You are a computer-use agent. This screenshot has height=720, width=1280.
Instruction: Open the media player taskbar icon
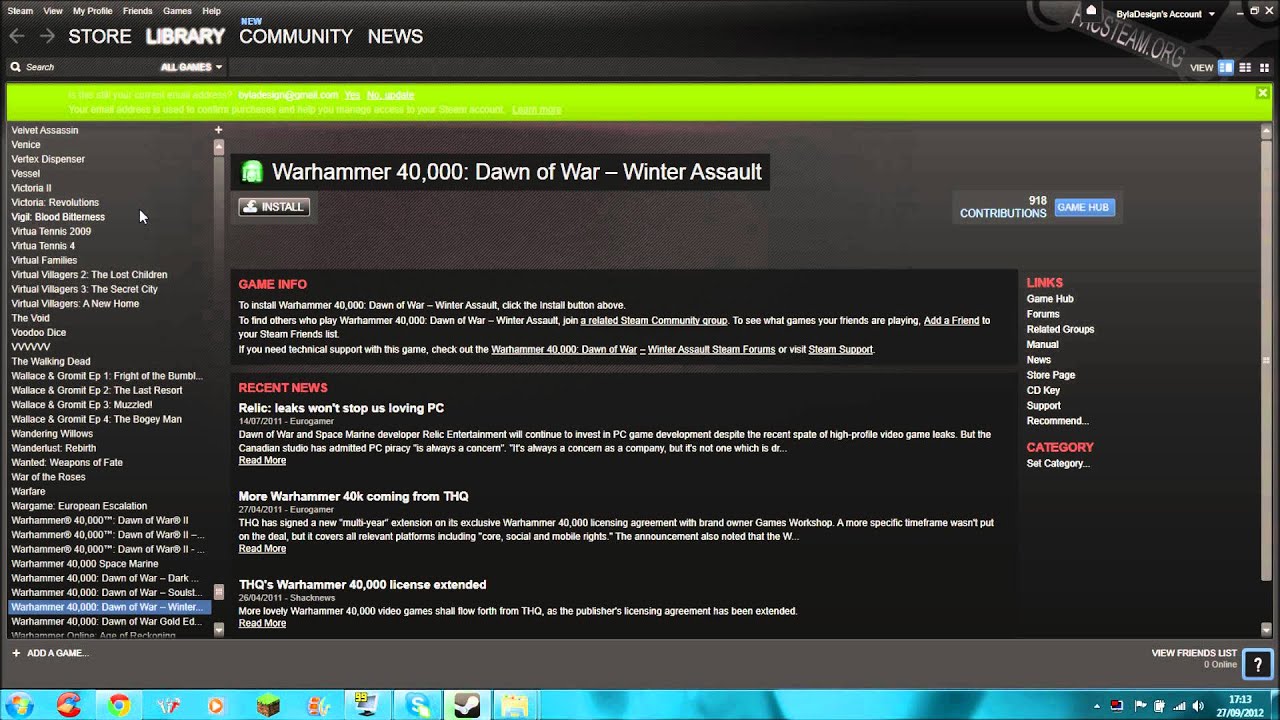216,706
